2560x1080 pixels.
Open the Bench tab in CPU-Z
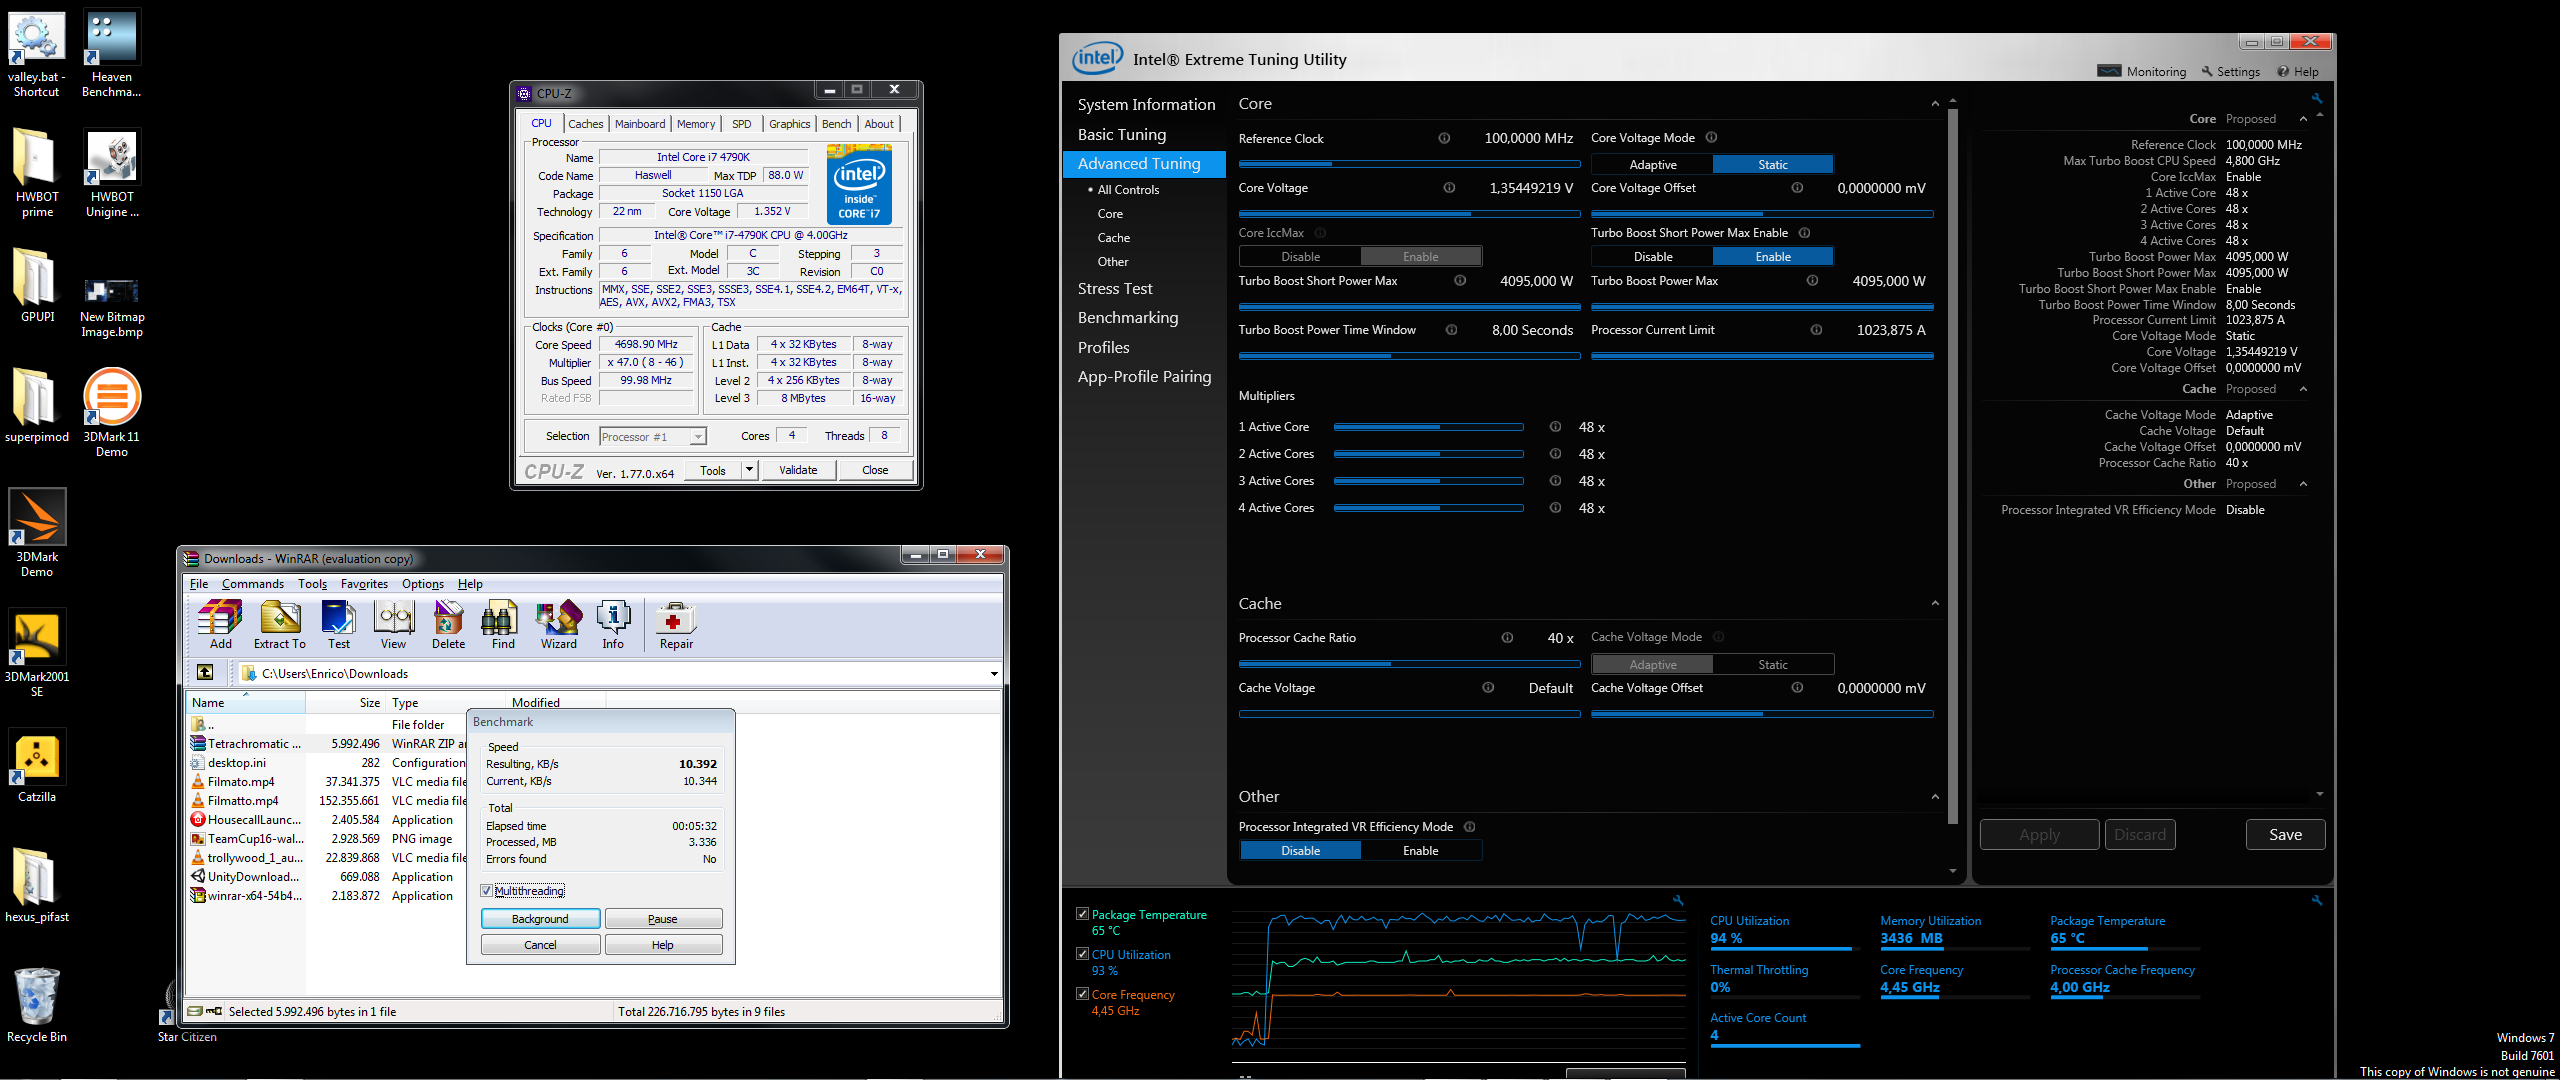tap(836, 124)
